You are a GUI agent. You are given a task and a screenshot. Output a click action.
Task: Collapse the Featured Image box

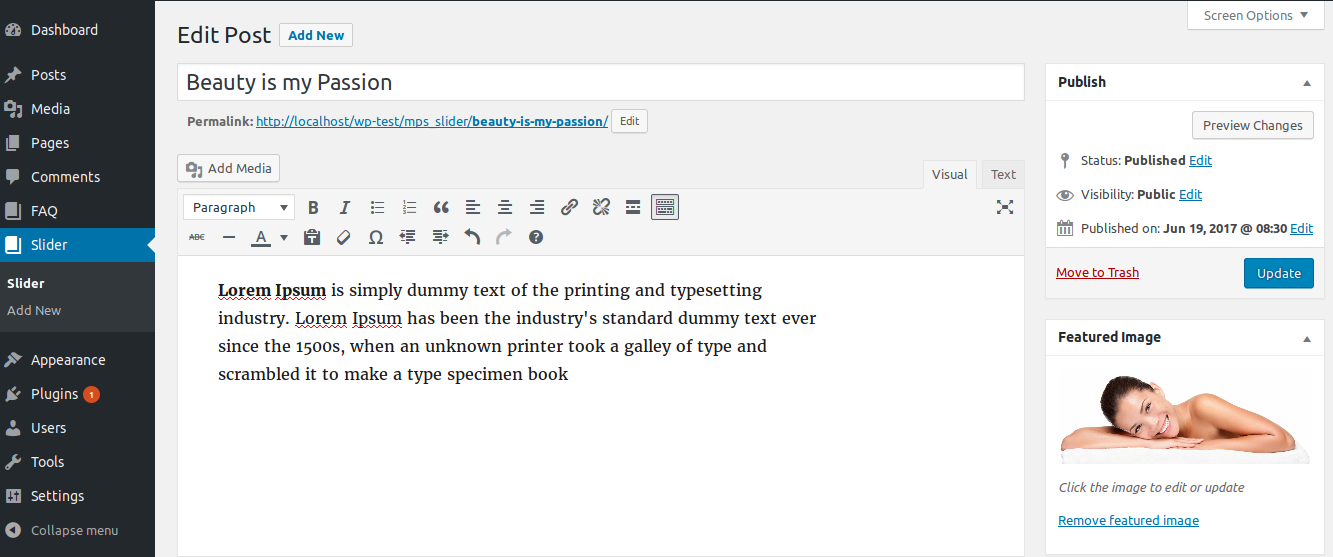click(1307, 338)
